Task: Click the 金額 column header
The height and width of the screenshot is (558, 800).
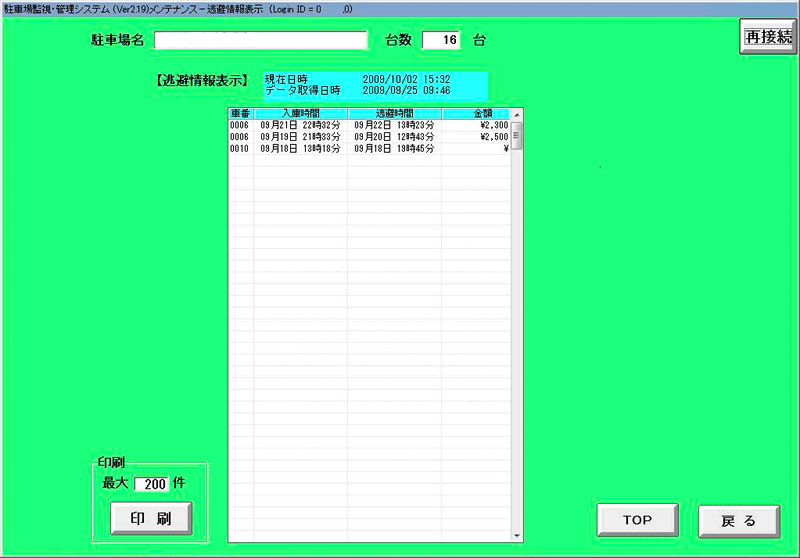Action: (x=476, y=114)
